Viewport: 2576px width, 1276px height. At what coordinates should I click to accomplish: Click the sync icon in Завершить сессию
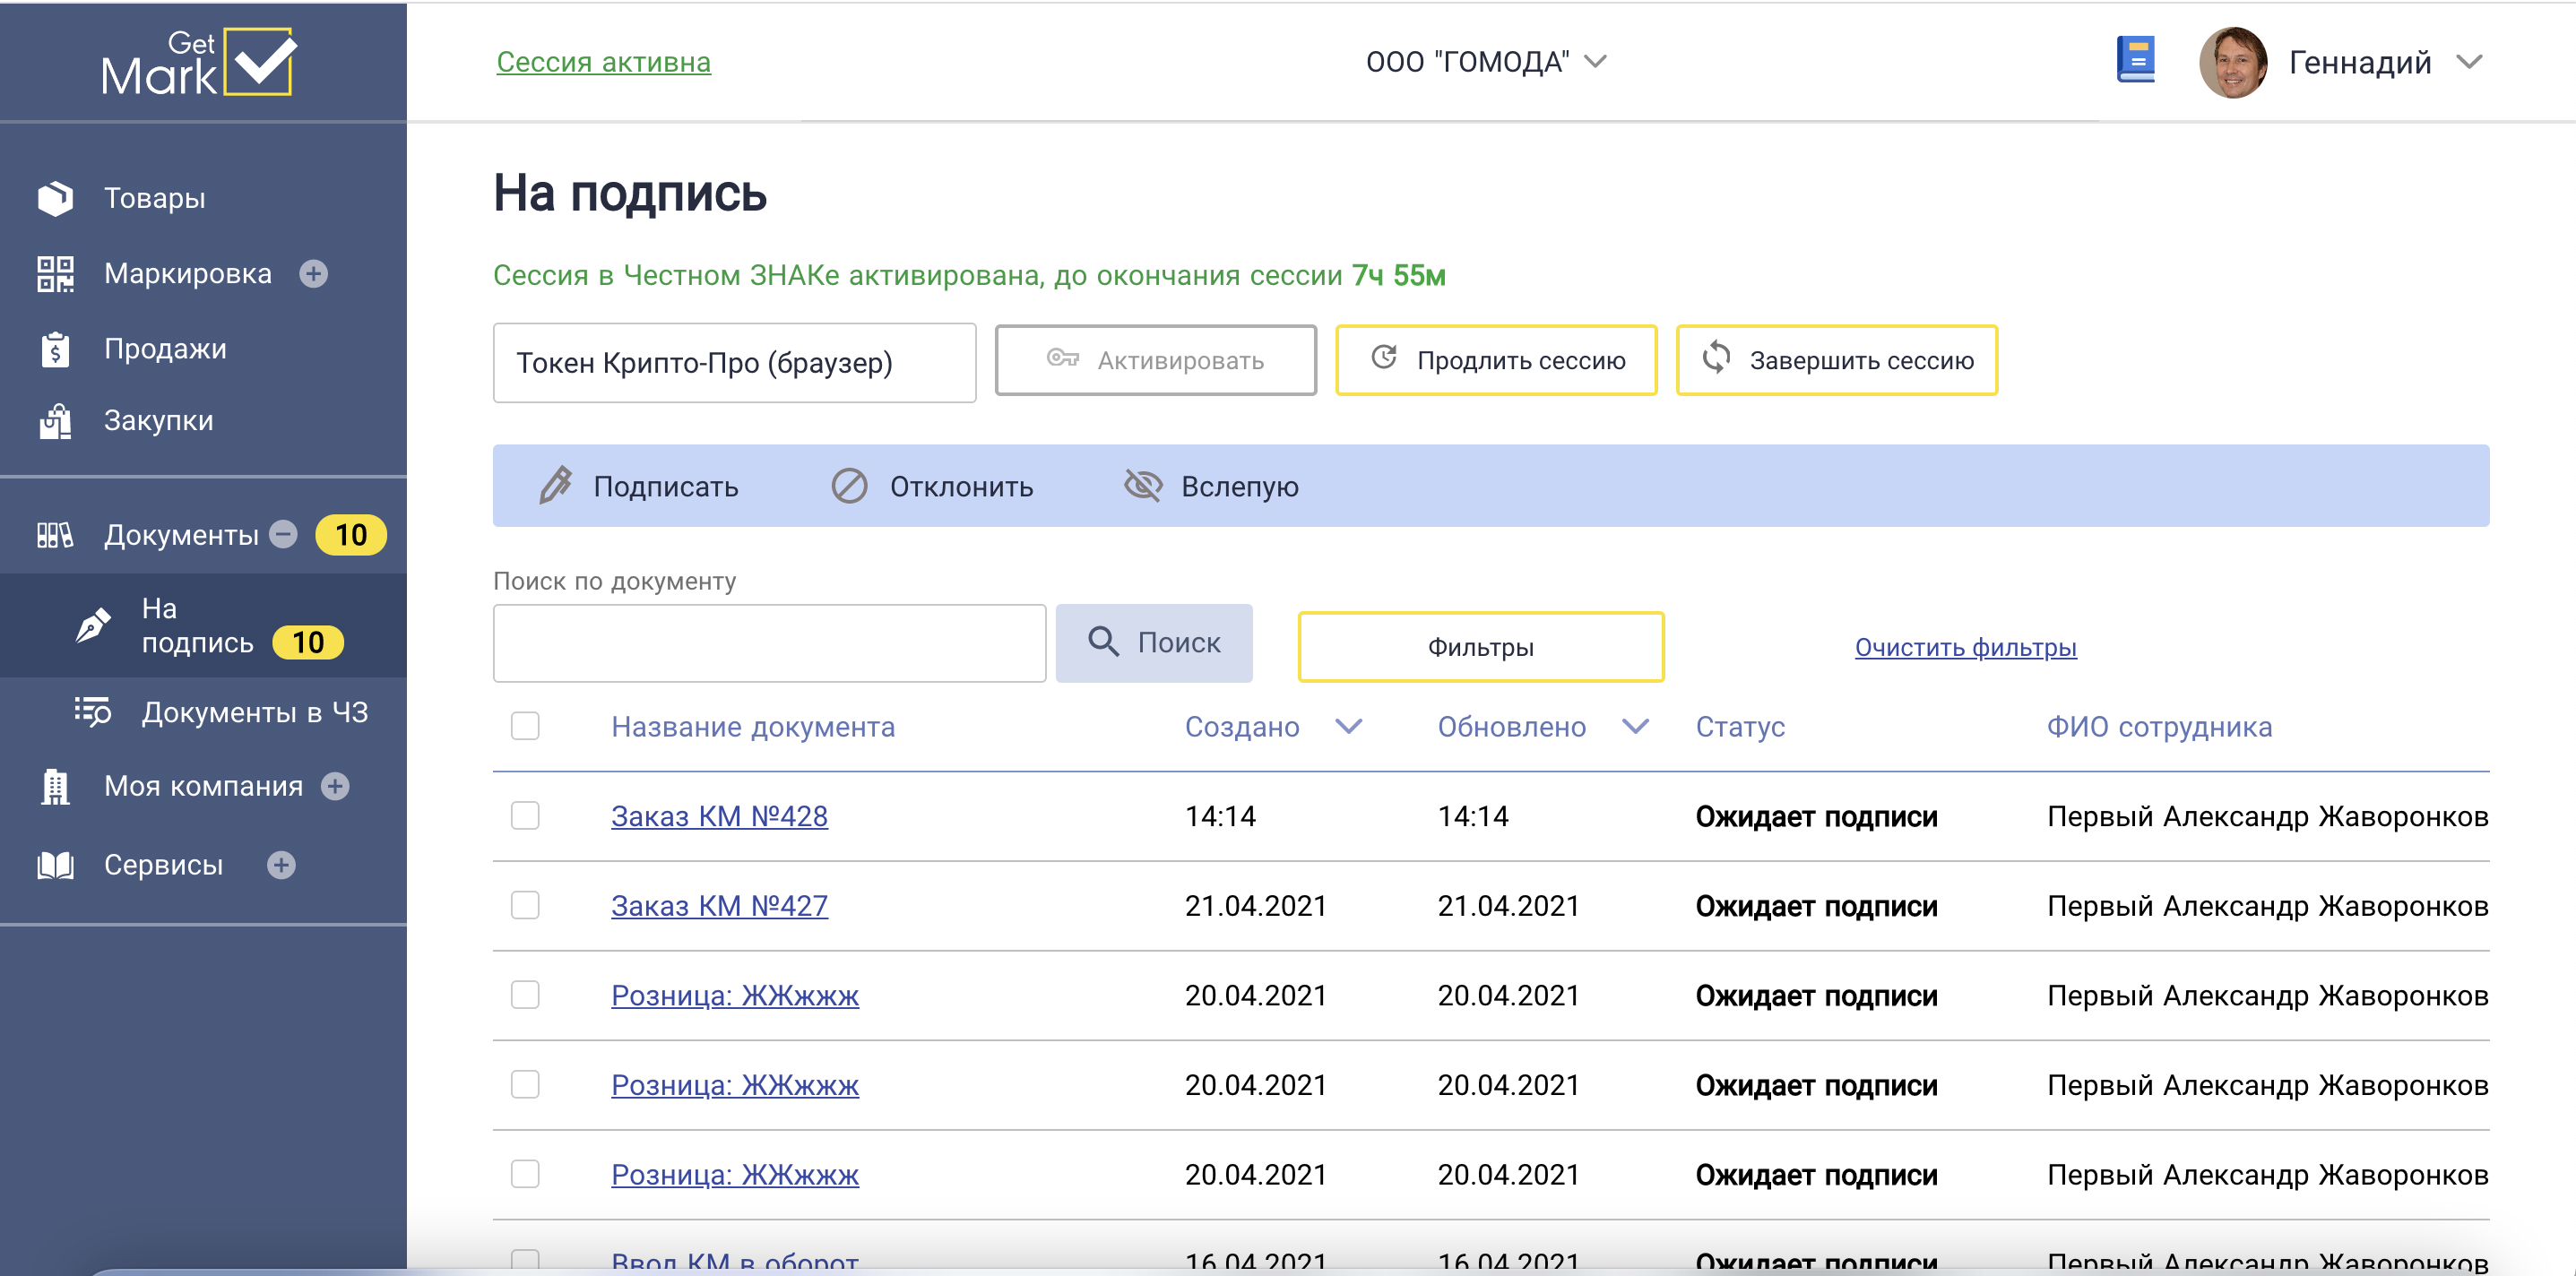click(1717, 357)
